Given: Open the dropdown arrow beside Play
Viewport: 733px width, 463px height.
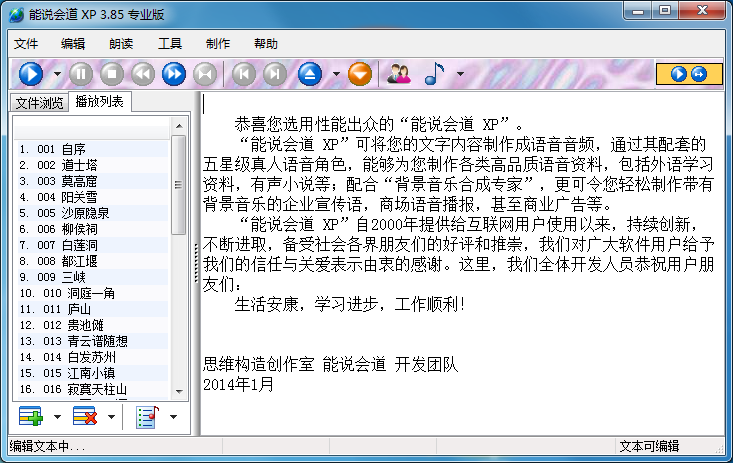Looking at the screenshot, I should 57,74.
